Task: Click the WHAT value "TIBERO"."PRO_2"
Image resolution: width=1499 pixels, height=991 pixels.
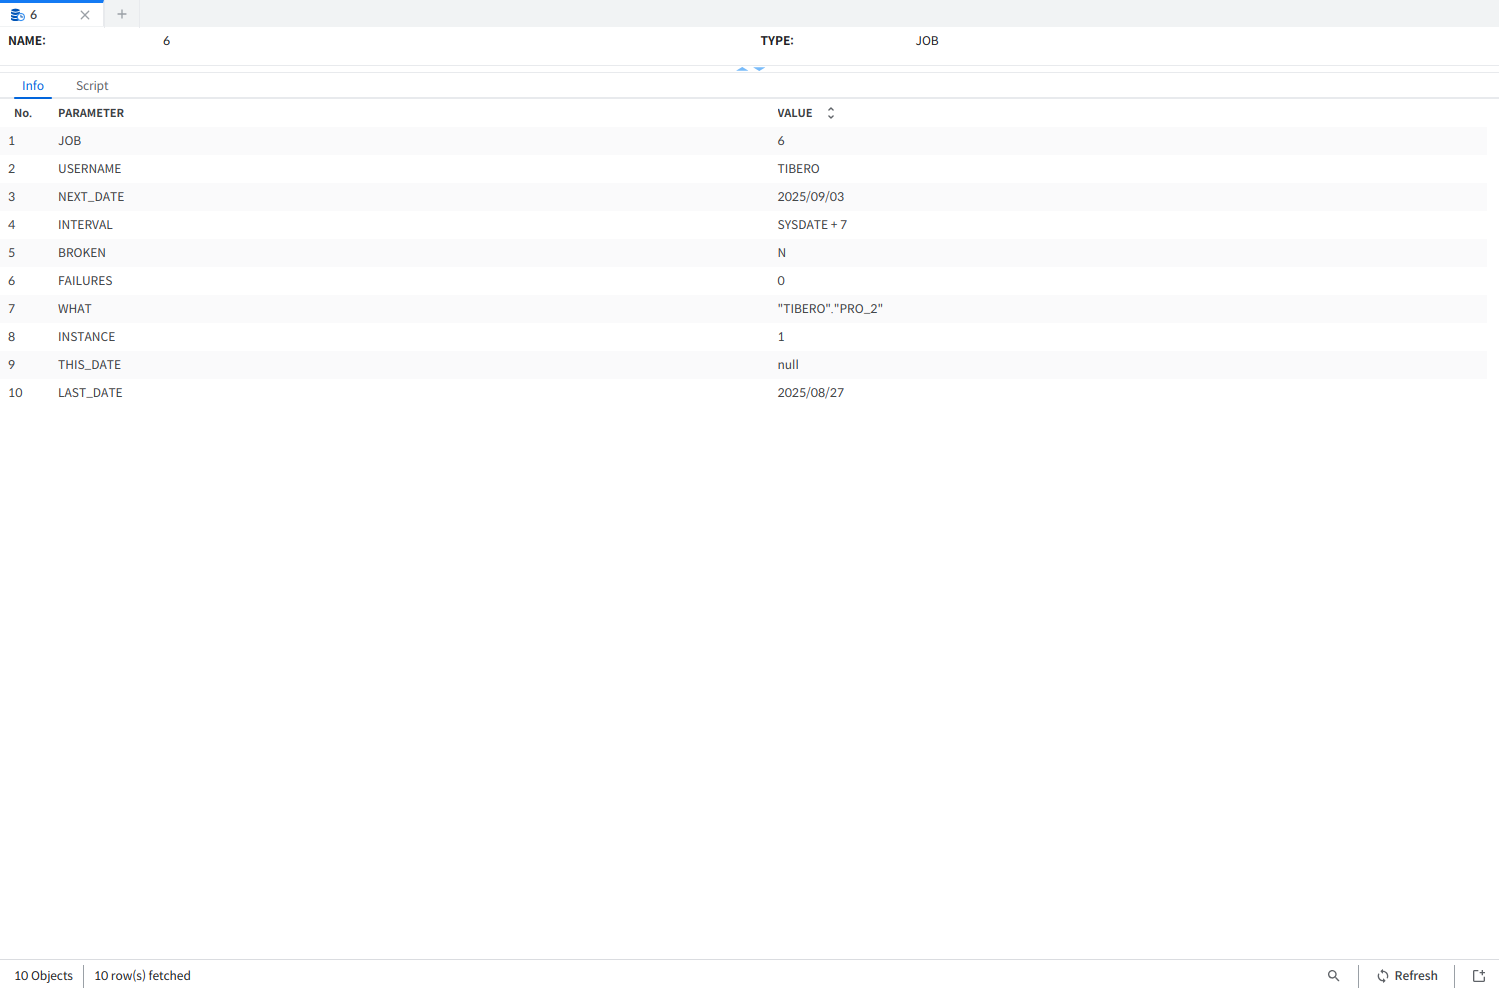Action: click(x=829, y=309)
